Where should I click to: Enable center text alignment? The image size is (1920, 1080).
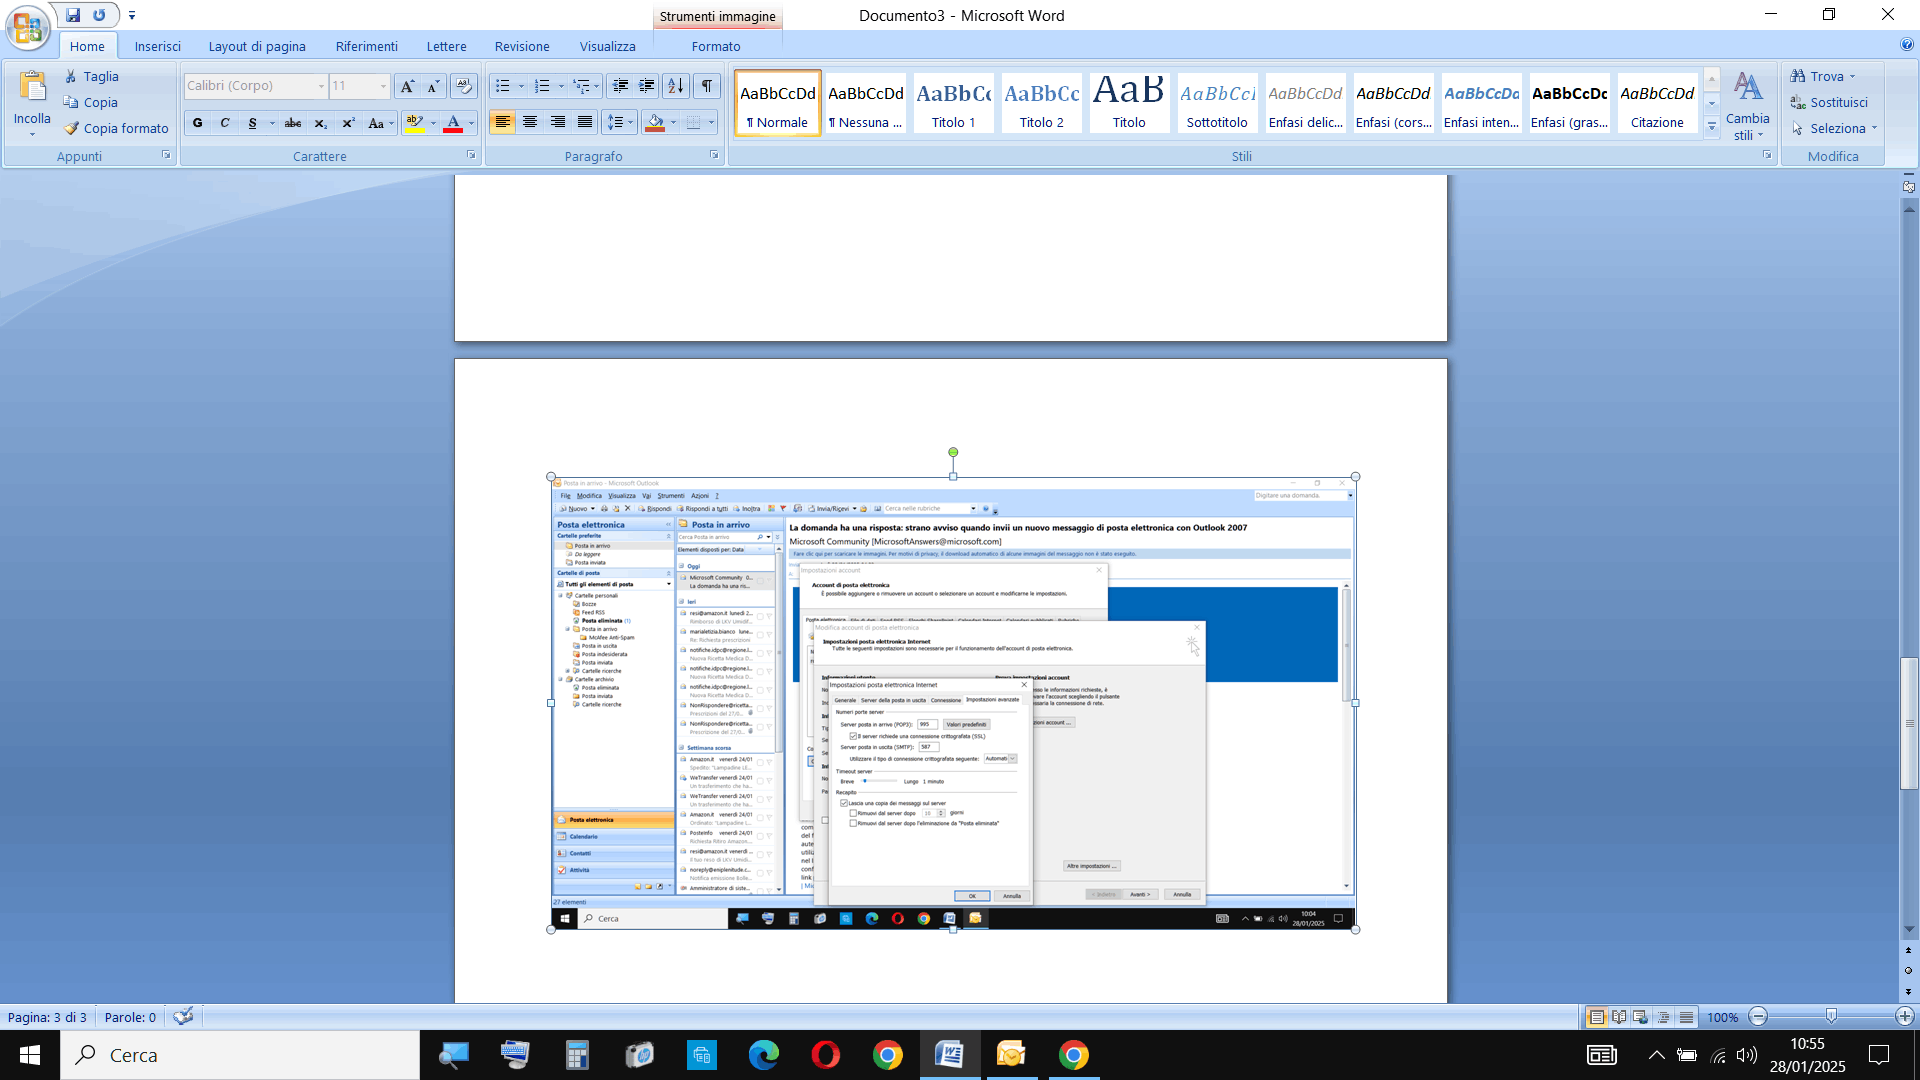pos(530,122)
